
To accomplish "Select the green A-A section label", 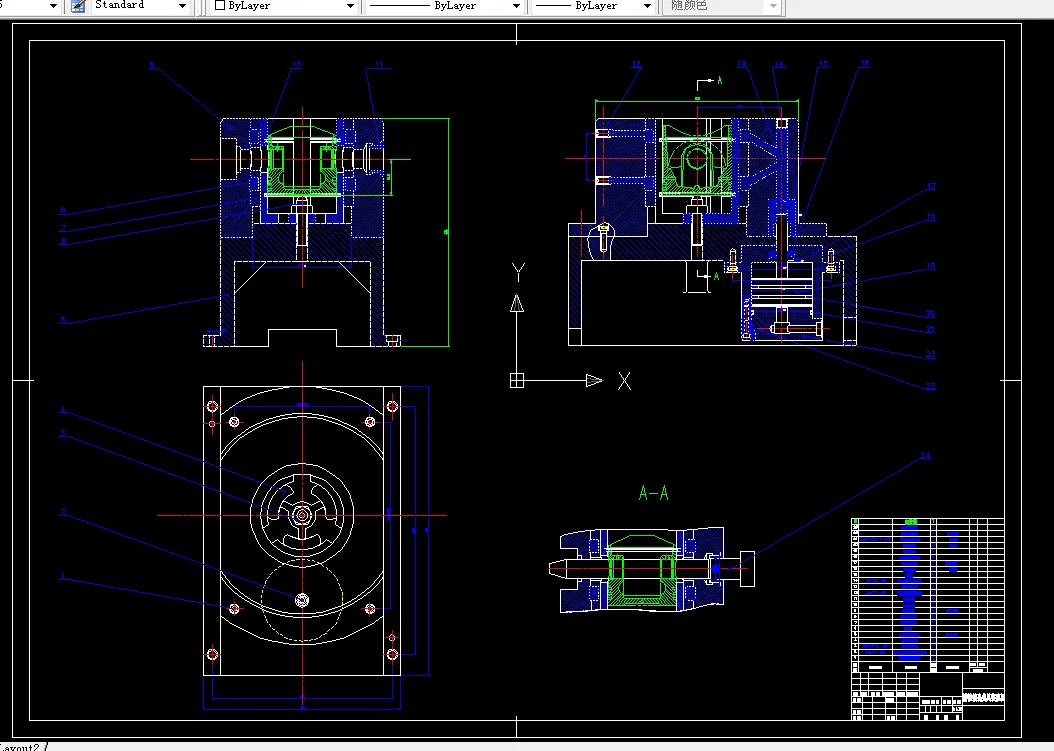I will [x=653, y=493].
